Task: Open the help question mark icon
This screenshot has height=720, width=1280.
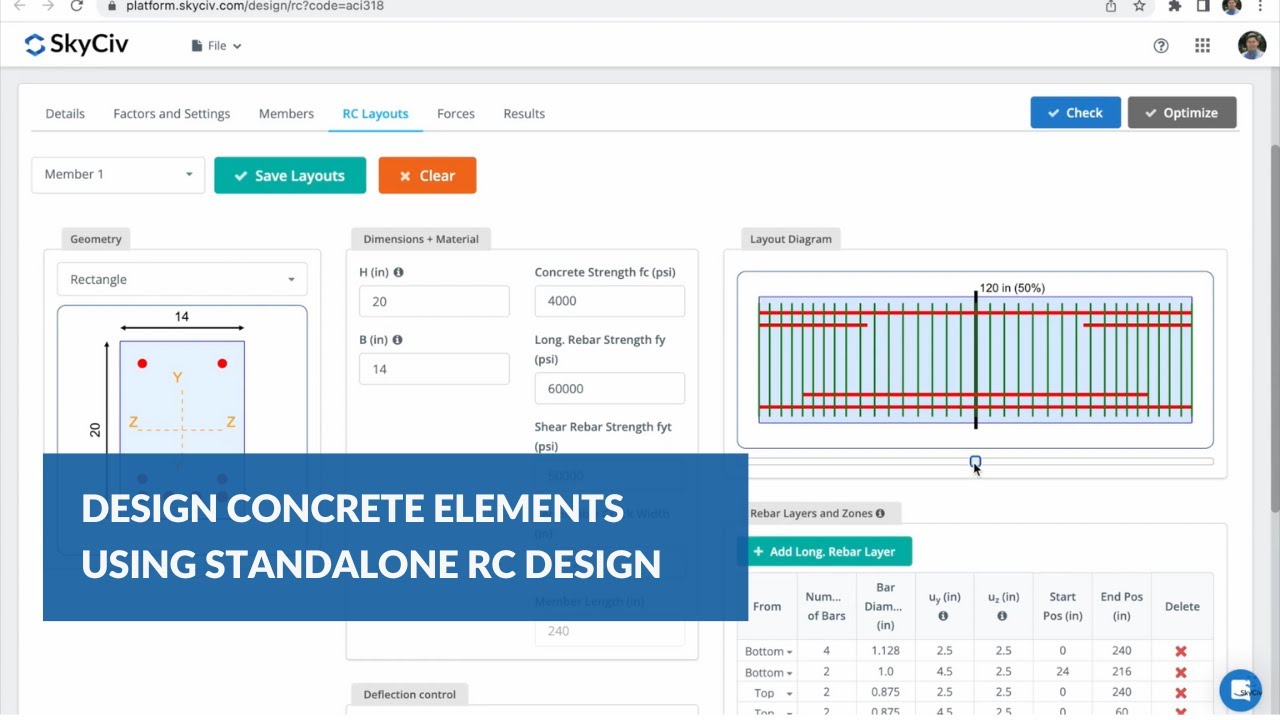Action: point(1161,45)
